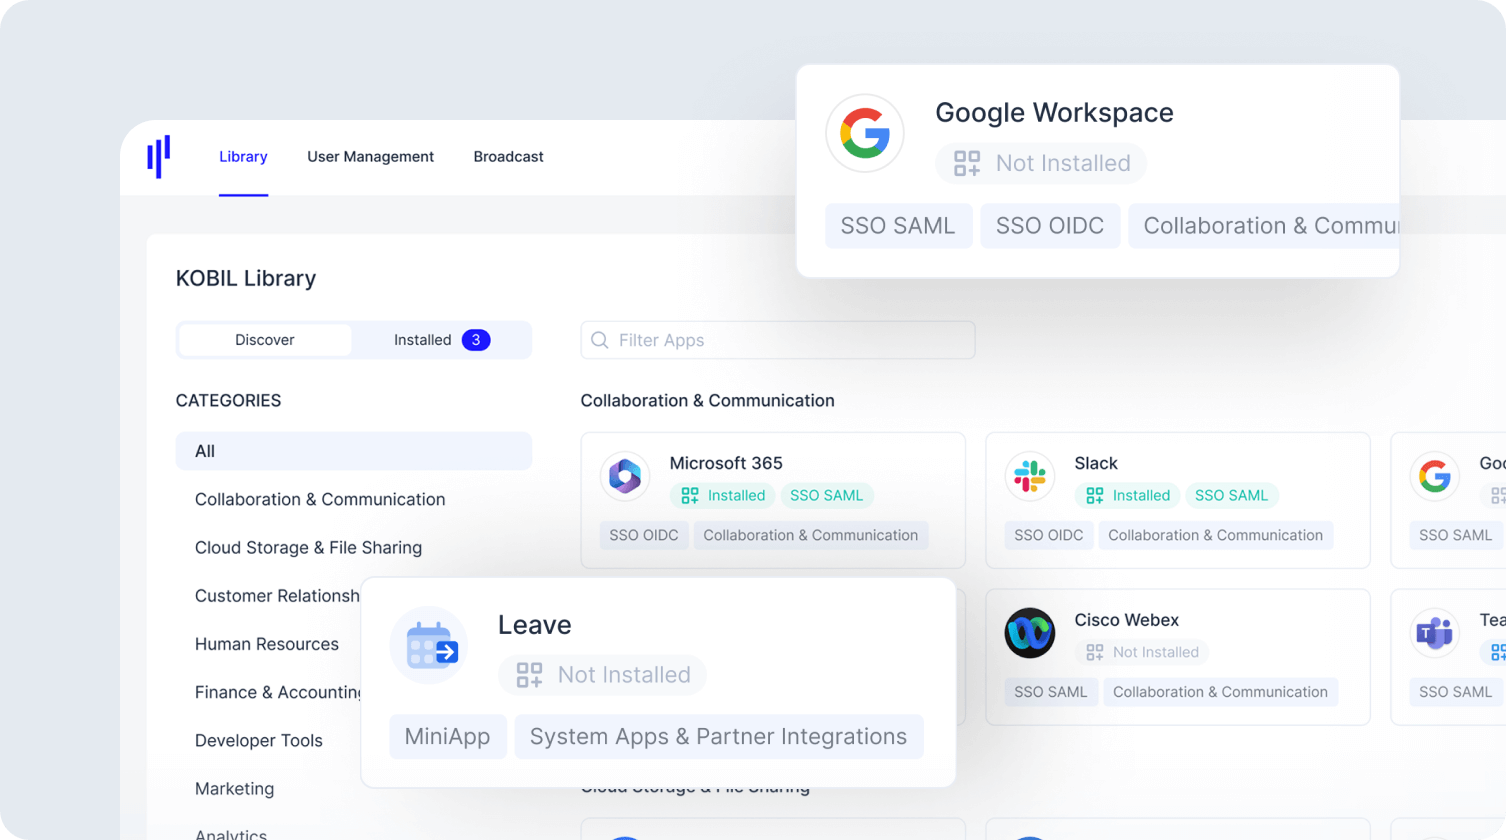
Task: Open the User Management tab
Action: [371, 157]
